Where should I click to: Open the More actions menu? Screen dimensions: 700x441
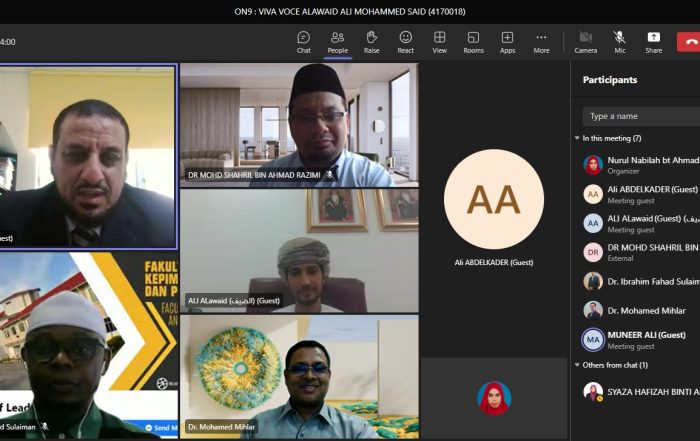(541, 41)
